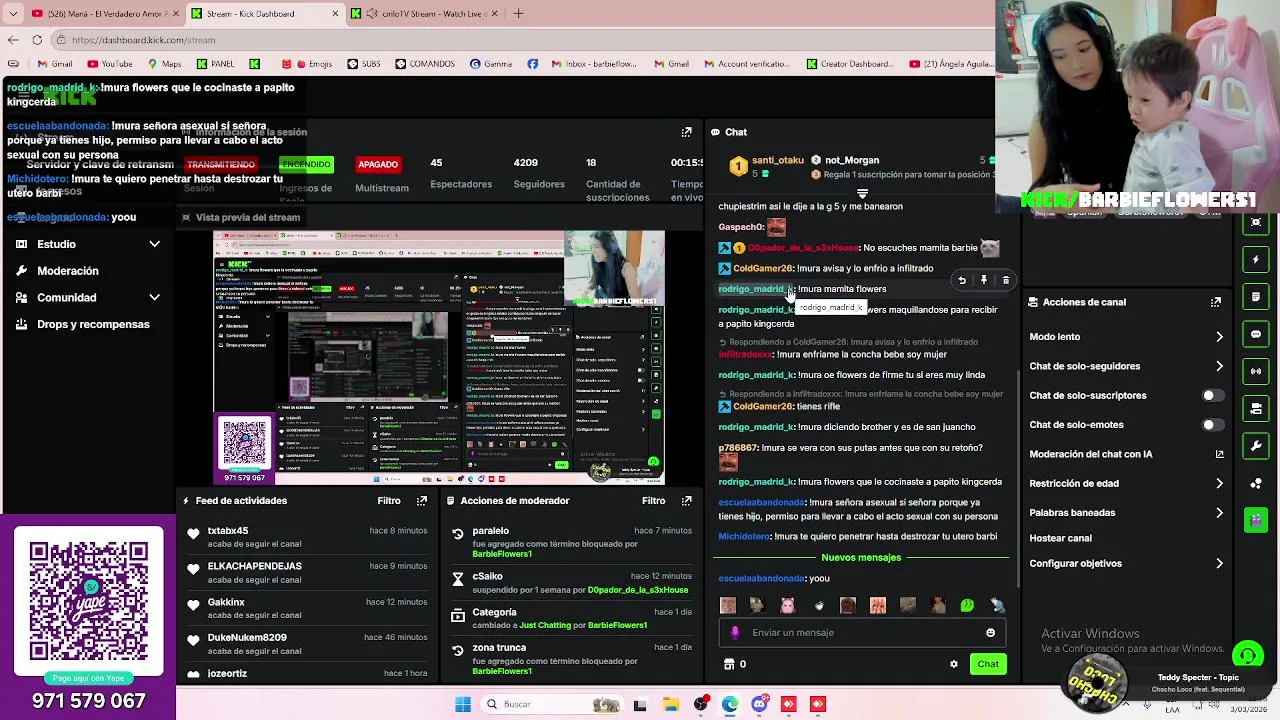Open the emoji picker in message box
Screen dimensions: 1280x720
[990, 632]
